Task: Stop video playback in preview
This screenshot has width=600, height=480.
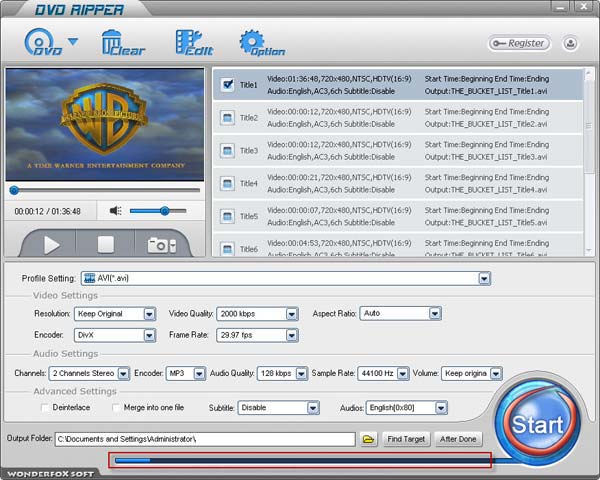Action: click(105, 244)
